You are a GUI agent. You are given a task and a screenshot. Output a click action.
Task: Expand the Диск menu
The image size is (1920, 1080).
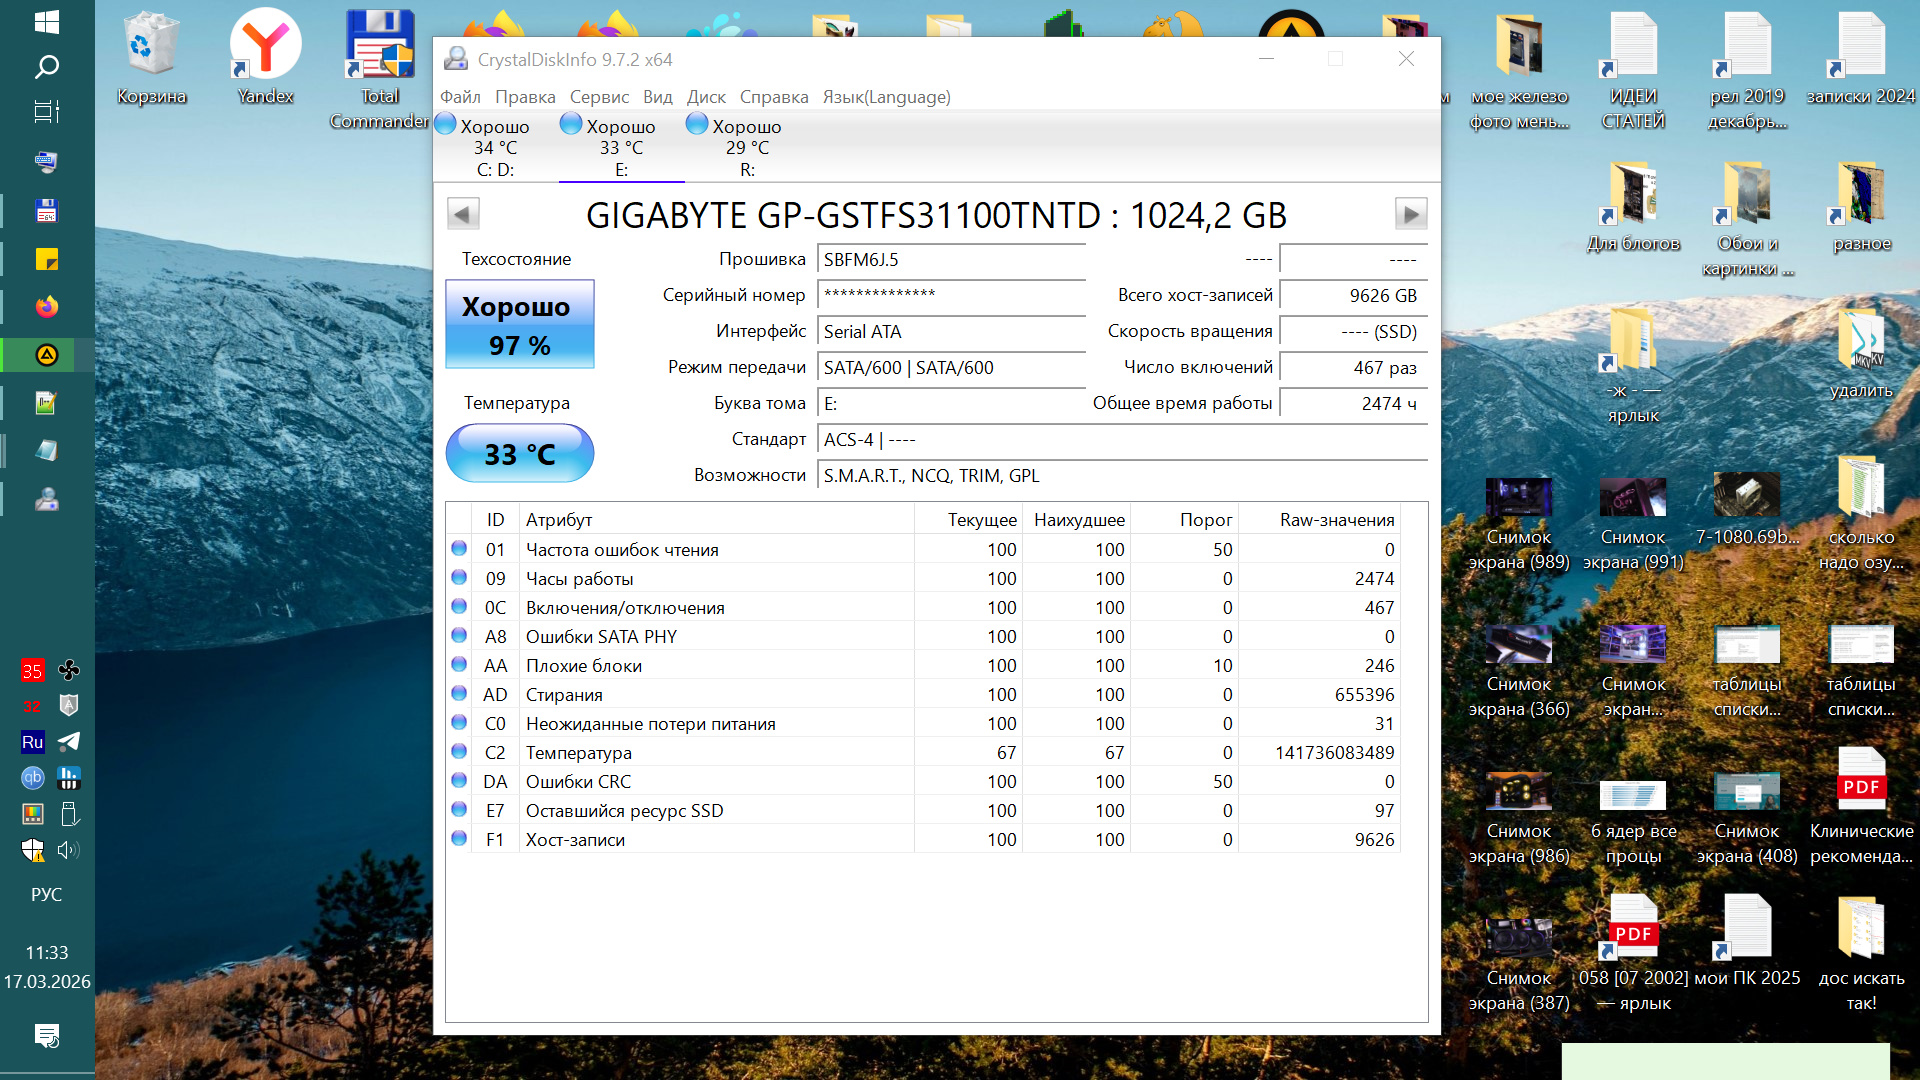click(x=706, y=97)
